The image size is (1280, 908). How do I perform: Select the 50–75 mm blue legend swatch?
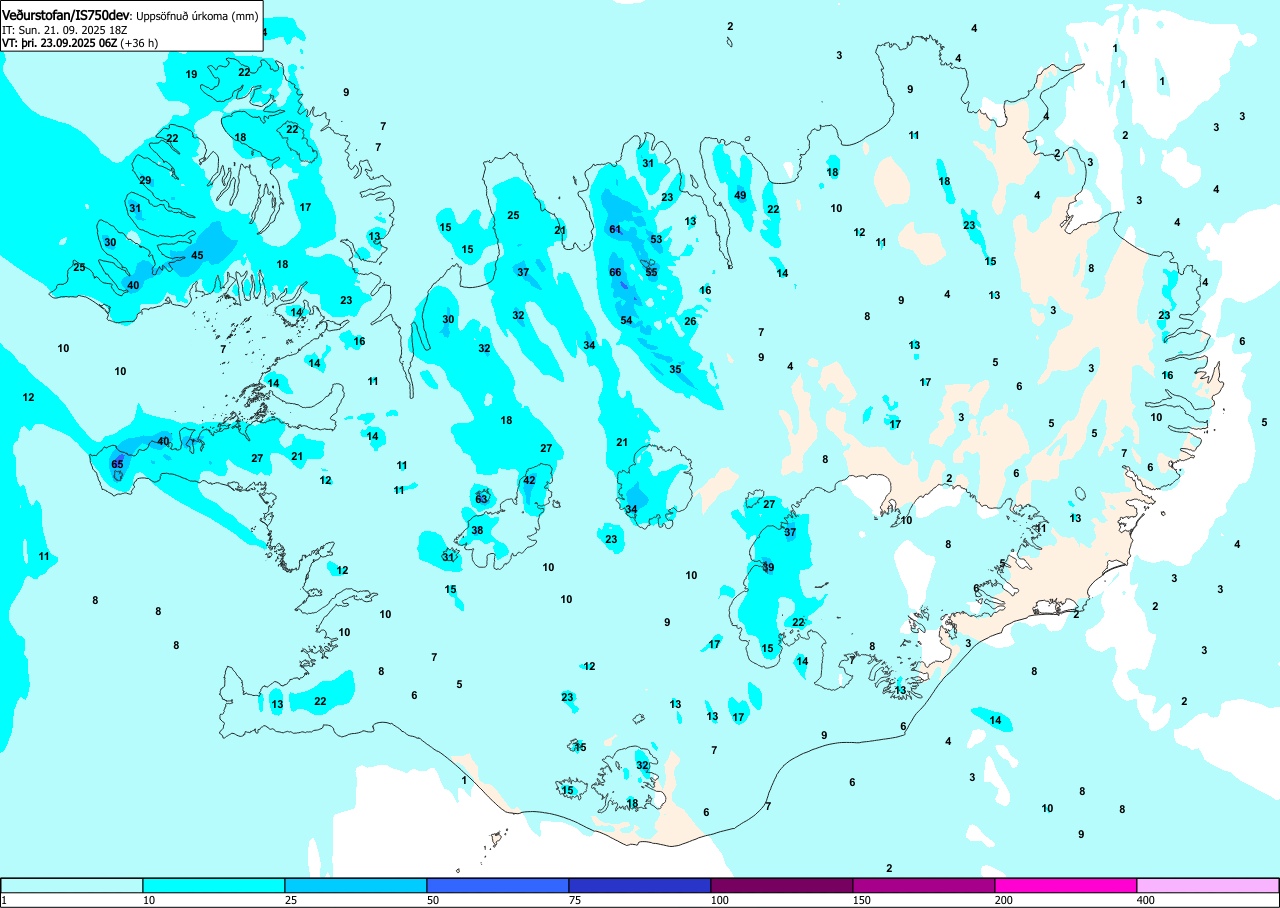click(498, 886)
